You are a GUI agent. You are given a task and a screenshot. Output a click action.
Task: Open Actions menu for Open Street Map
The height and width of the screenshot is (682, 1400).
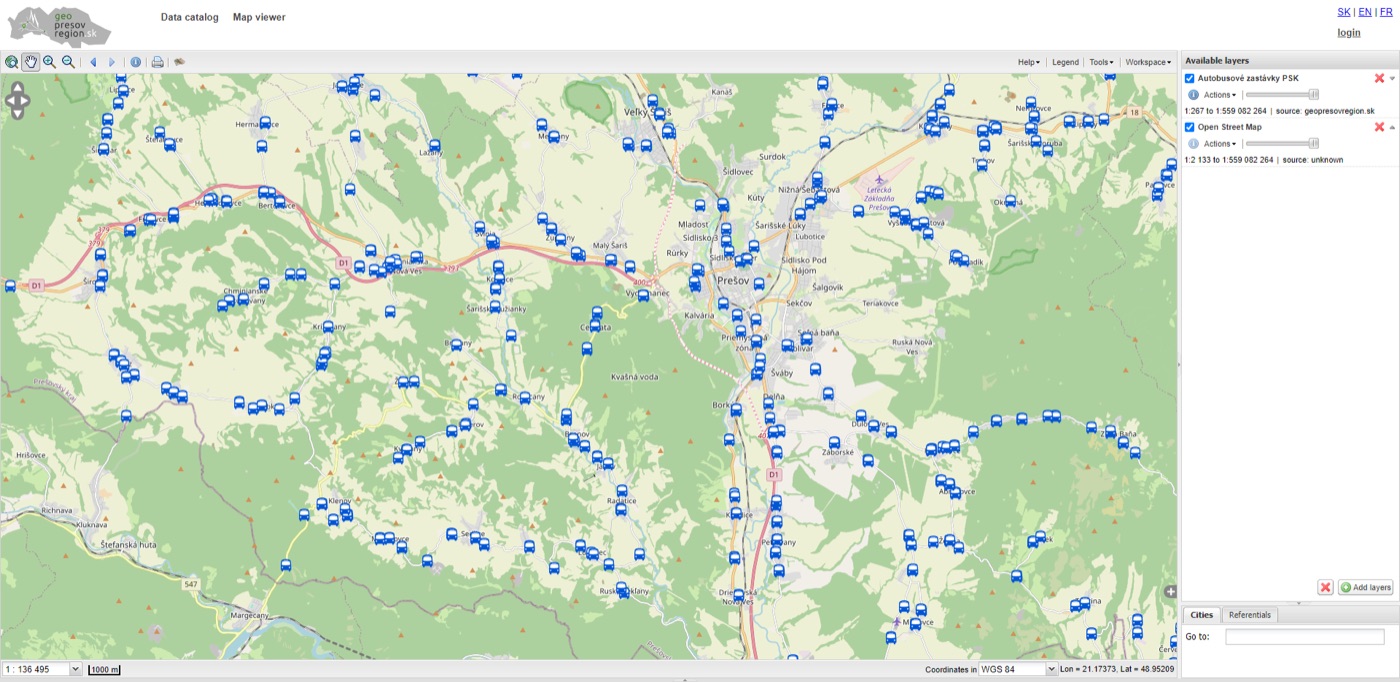(x=1220, y=144)
